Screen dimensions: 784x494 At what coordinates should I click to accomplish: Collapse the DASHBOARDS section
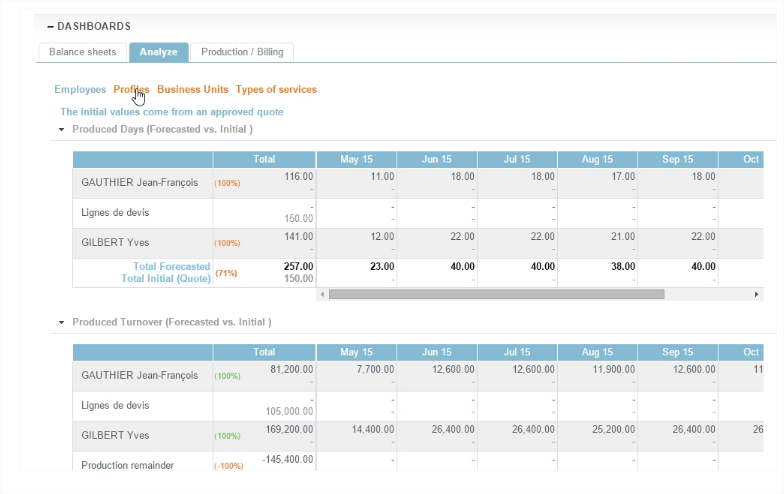pyautogui.click(x=50, y=26)
